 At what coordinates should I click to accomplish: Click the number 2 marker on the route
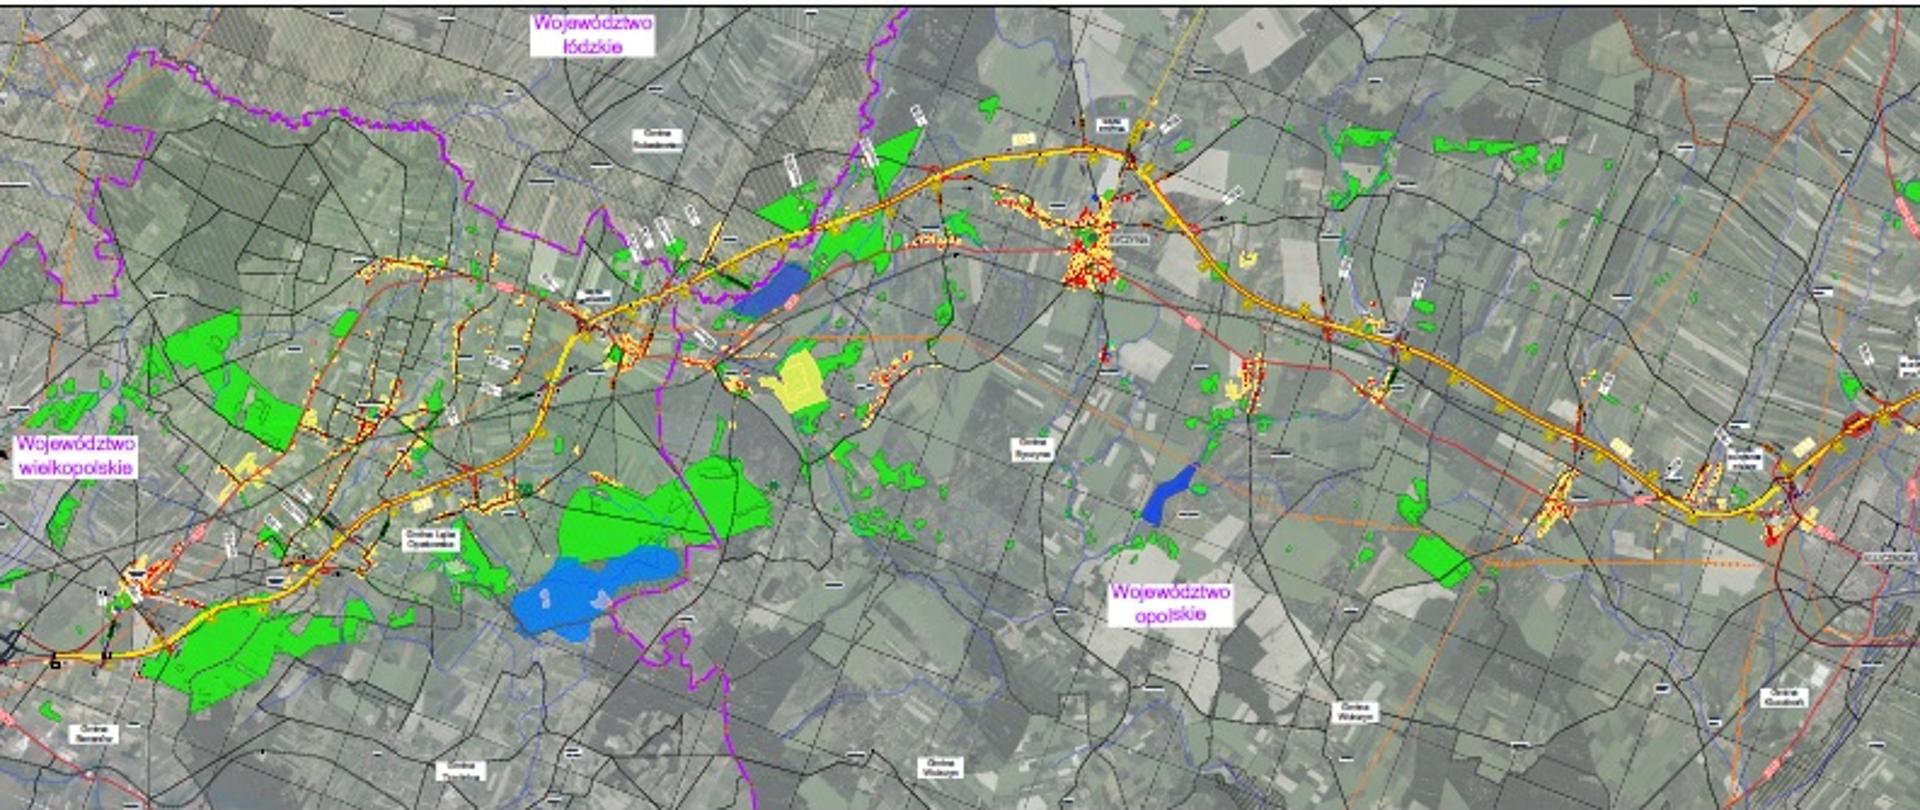tap(1674, 468)
